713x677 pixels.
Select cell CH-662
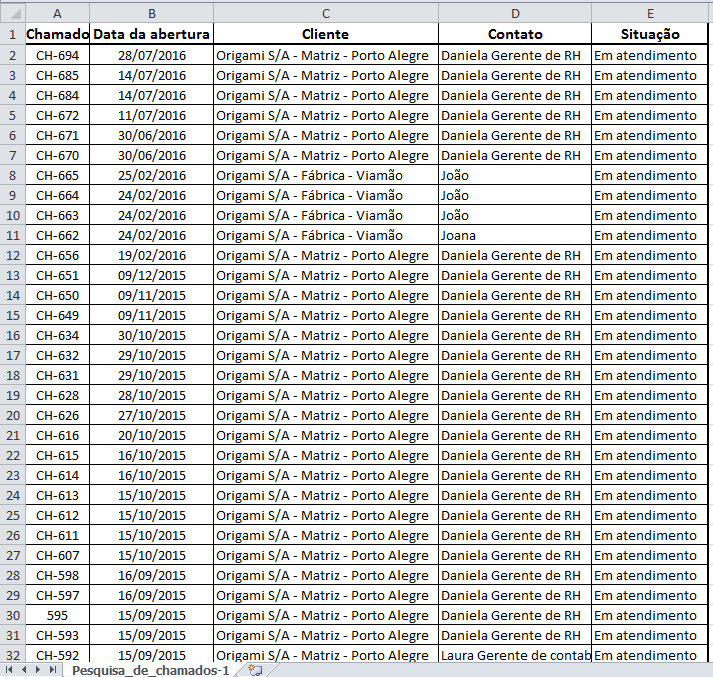(57, 236)
